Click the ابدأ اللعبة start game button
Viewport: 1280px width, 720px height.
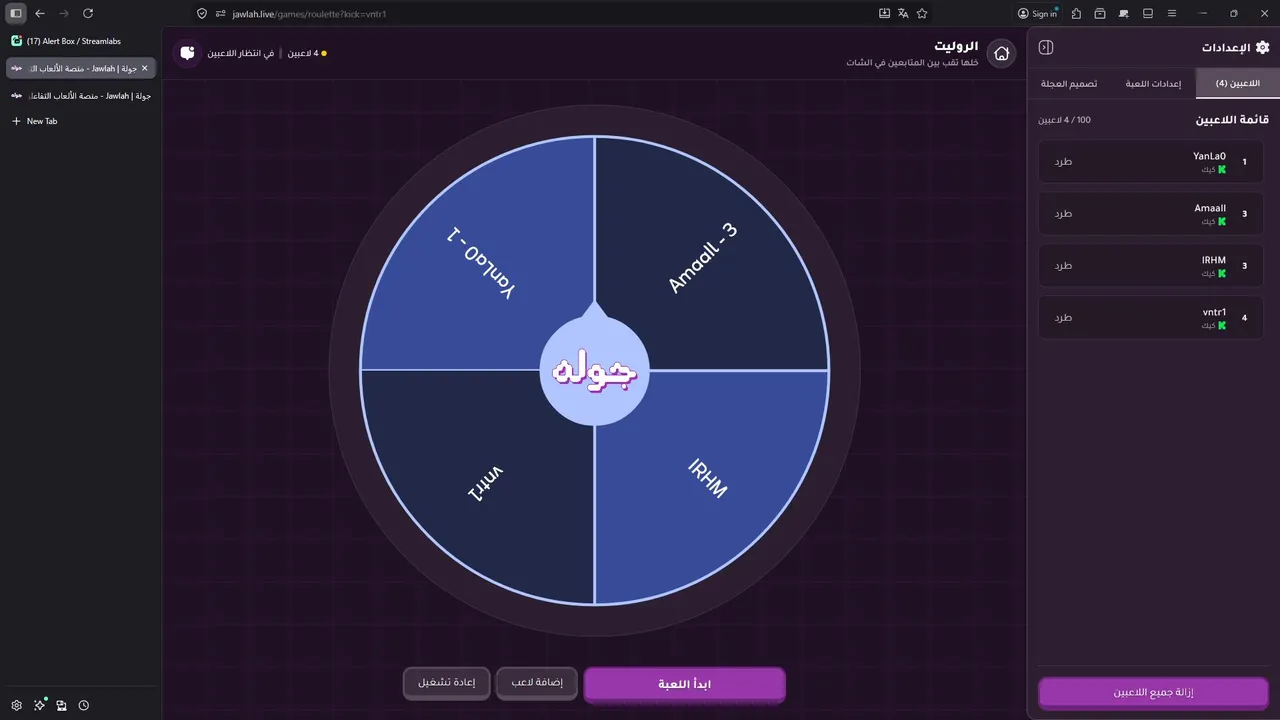coord(684,685)
